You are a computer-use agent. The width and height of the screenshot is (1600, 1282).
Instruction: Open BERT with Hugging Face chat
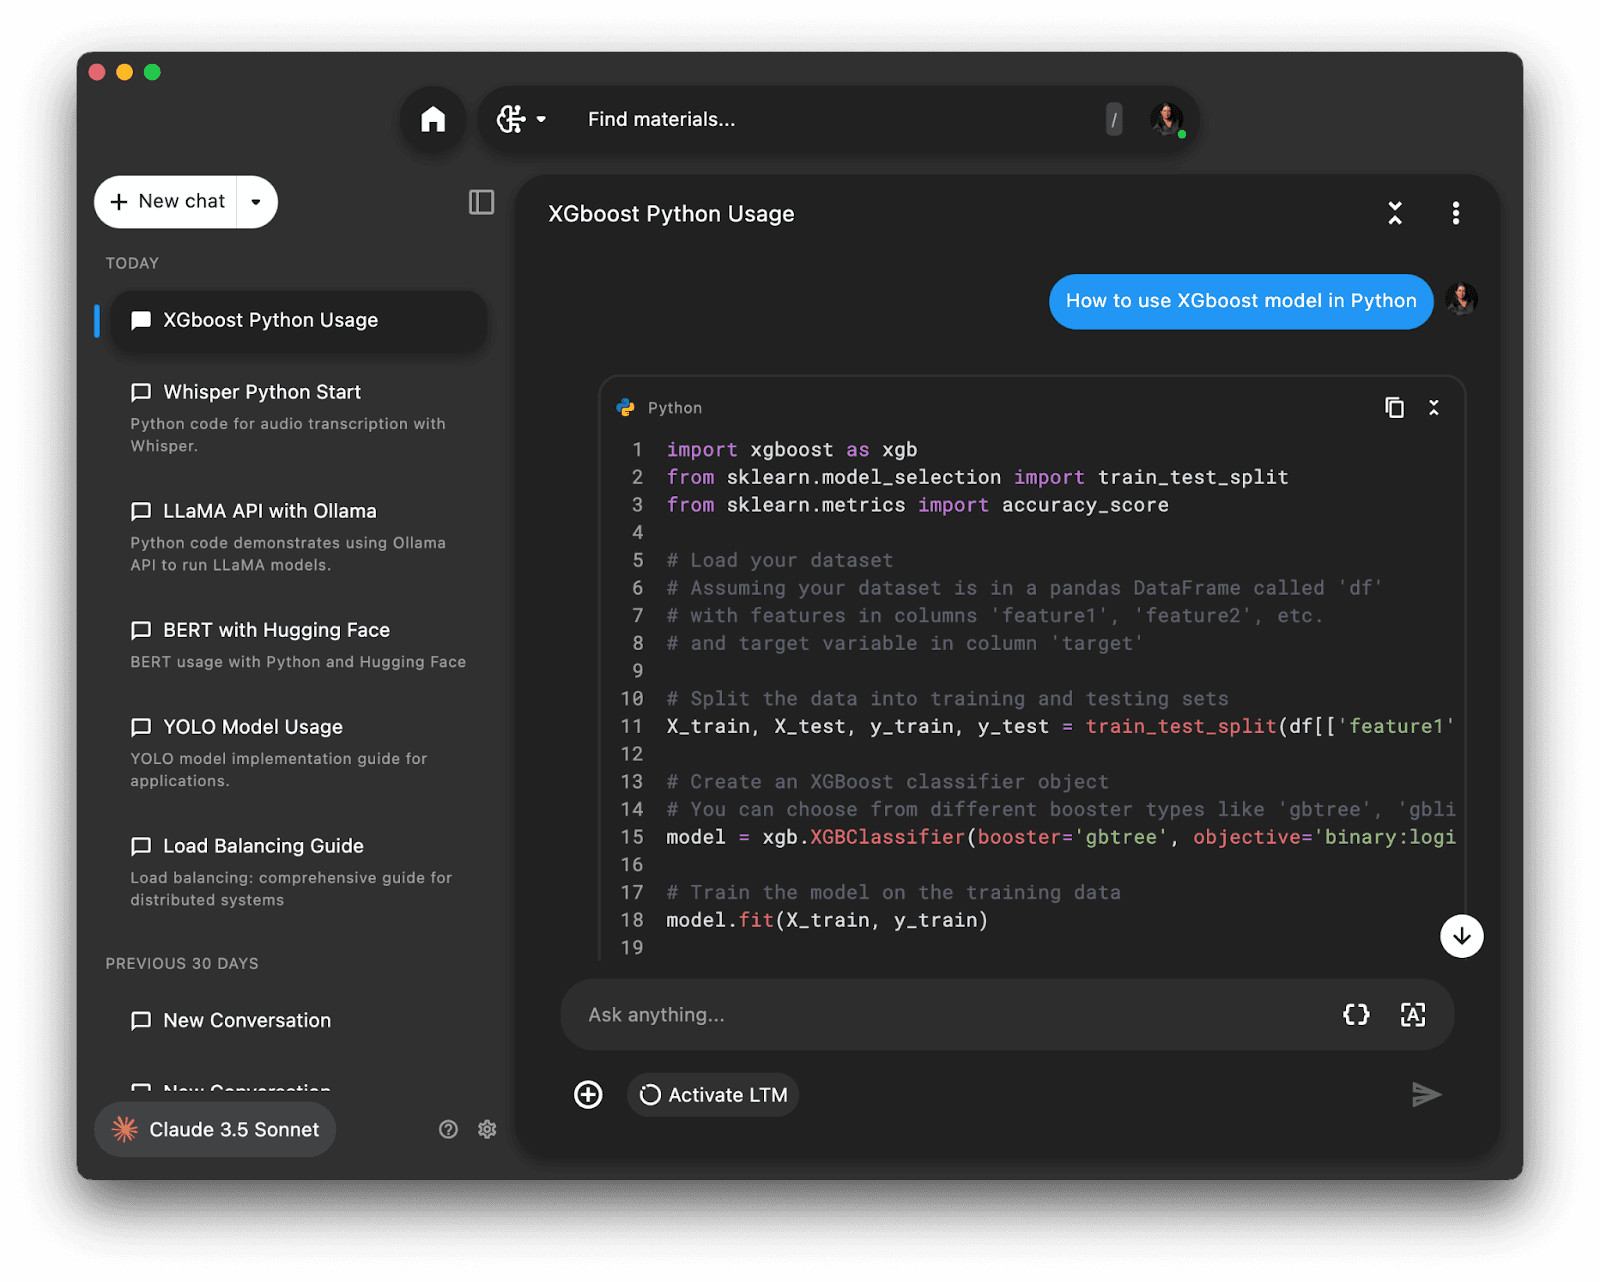pos(299,645)
